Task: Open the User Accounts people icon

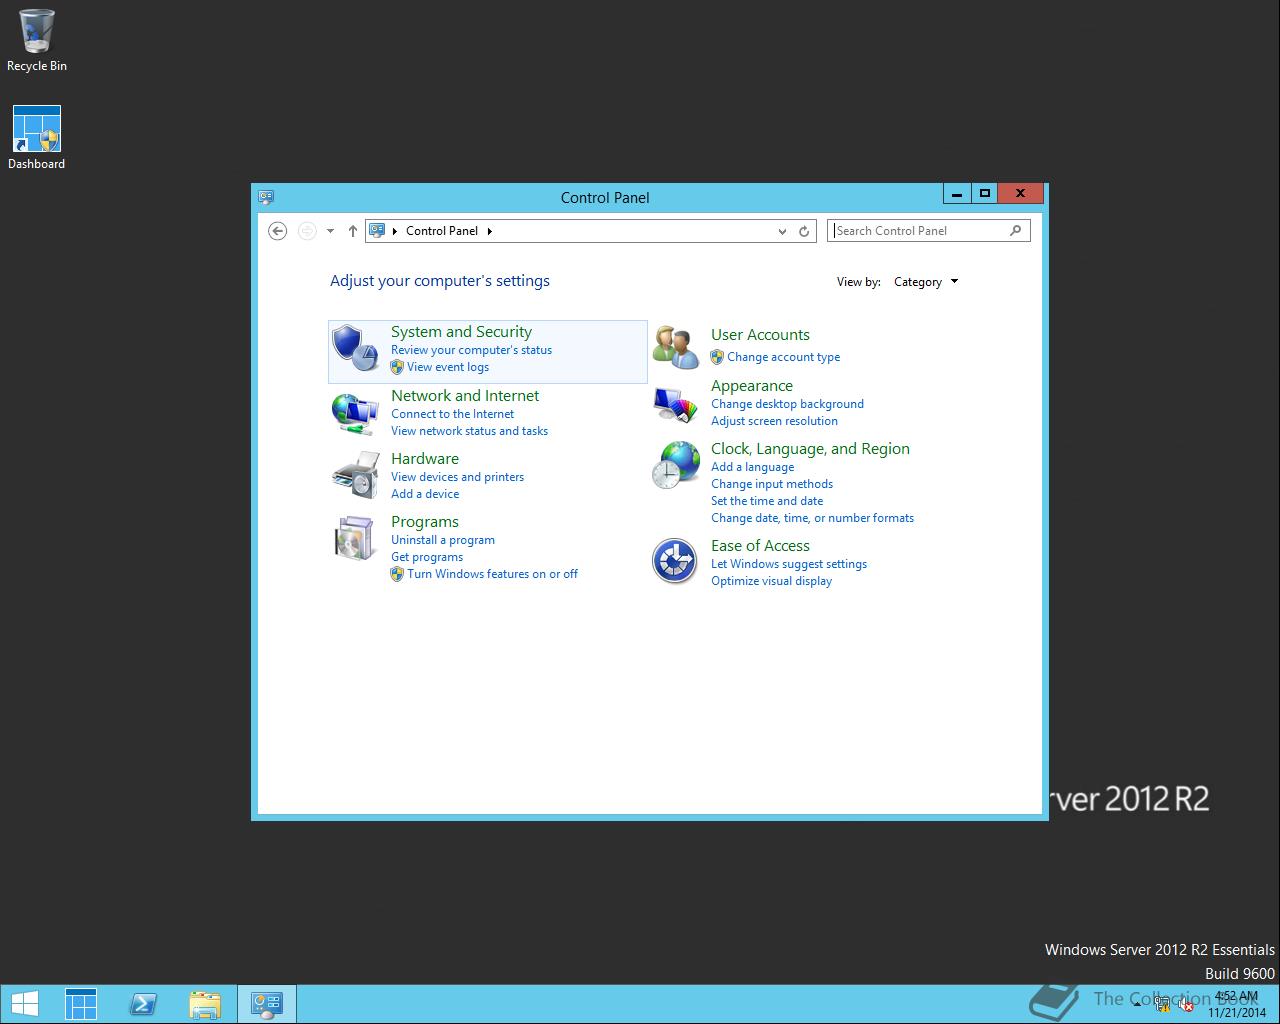Action: 676,347
